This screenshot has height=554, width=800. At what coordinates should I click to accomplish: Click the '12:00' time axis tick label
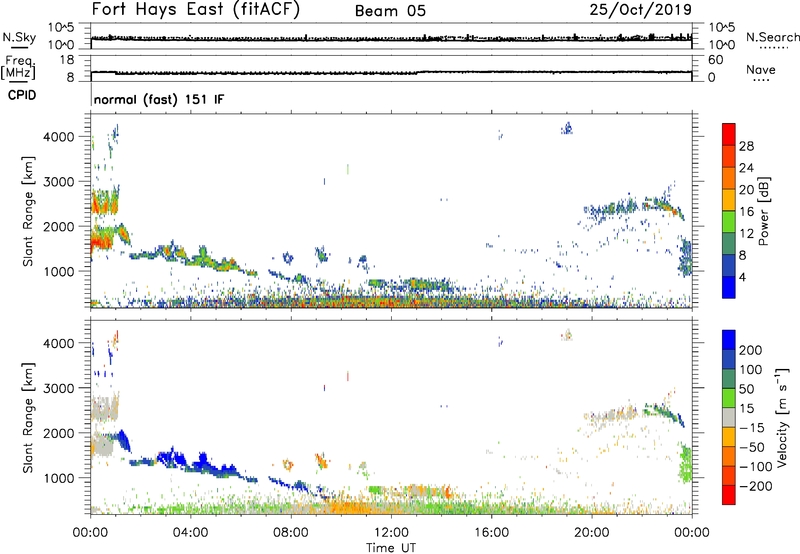tap(391, 533)
